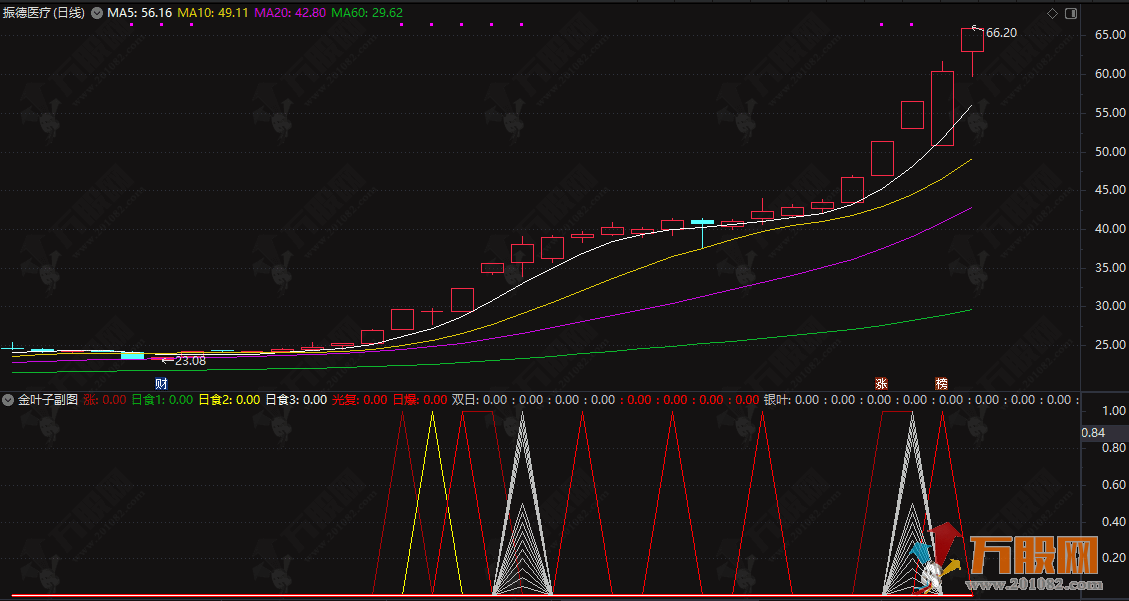Viewport: 1129px width, 601px height.
Task: Expand the 金叶子副图 indicator dropdown arrow
Action: coord(8,399)
